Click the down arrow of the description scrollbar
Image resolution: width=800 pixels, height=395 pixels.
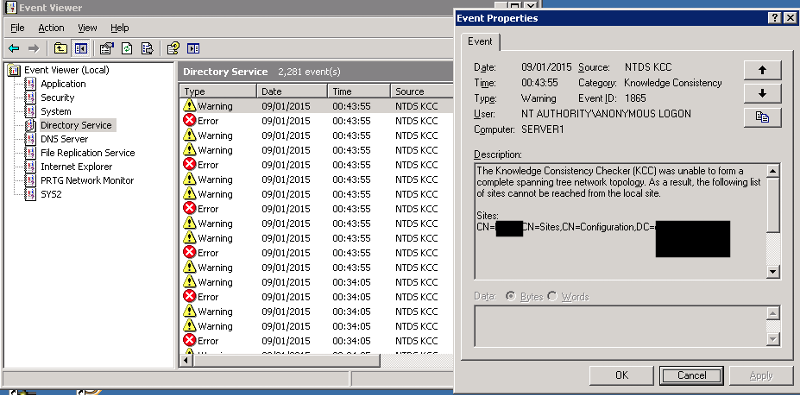pyautogui.click(x=773, y=272)
